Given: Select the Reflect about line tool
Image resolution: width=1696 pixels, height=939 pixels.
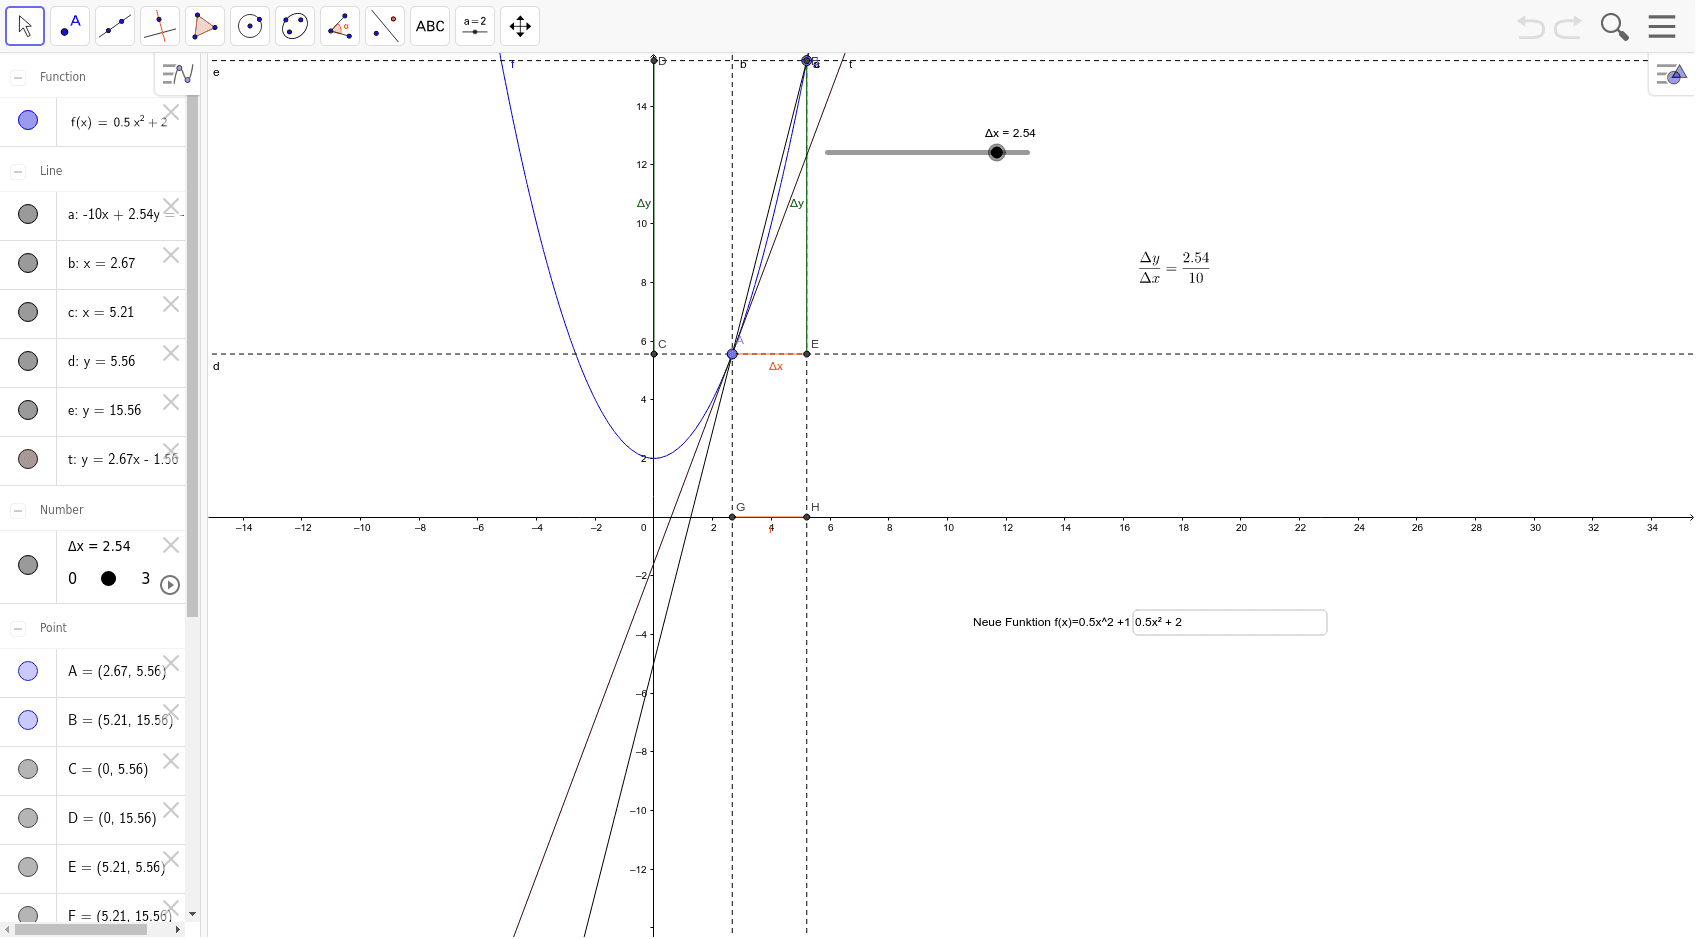Looking at the screenshot, I should 385,26.
